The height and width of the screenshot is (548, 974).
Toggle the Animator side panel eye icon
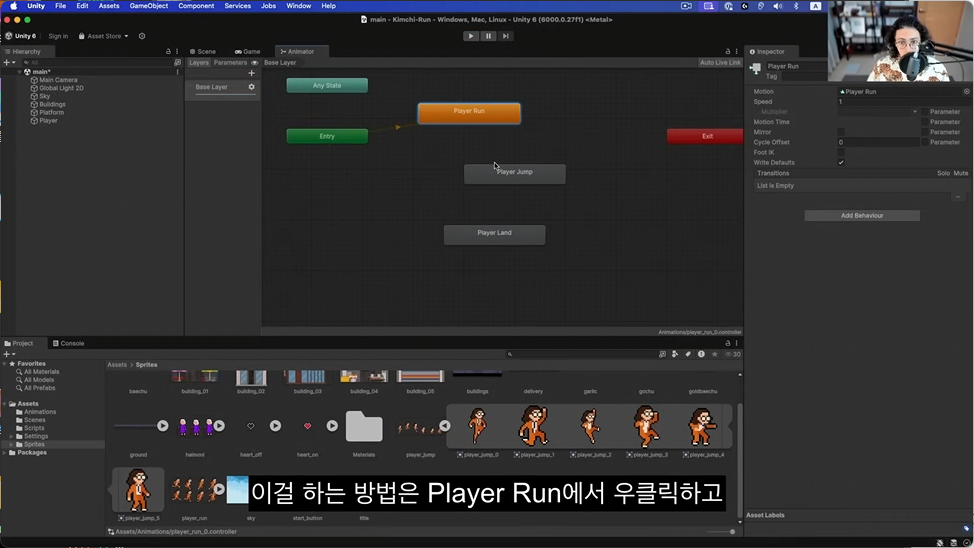pyautogui.click(x=255, y=63)
